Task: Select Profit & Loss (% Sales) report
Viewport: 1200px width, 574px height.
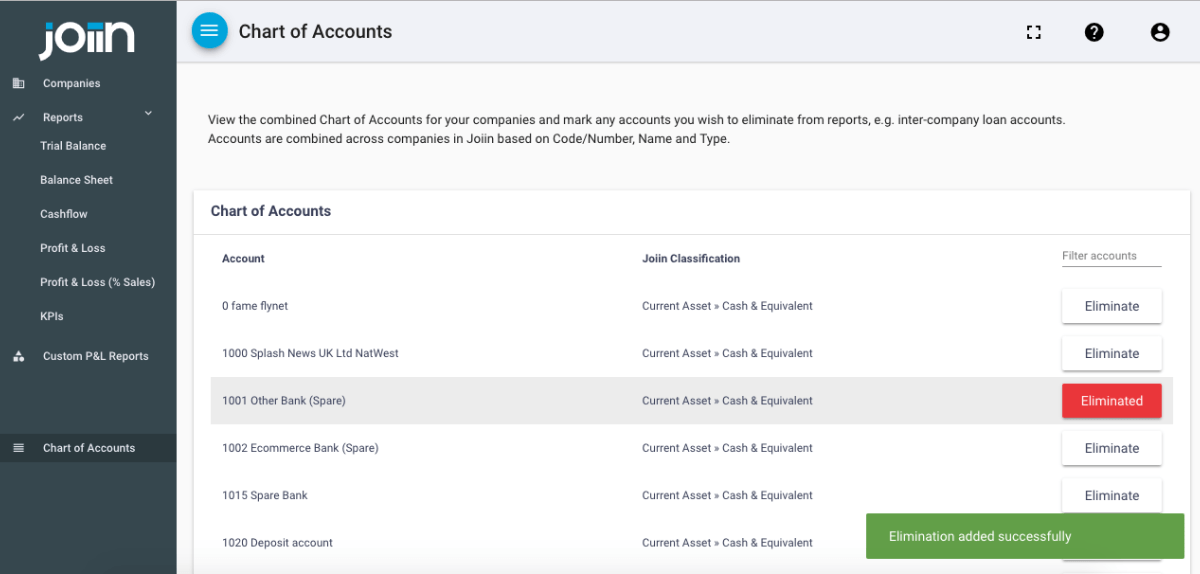Action: 97,282
